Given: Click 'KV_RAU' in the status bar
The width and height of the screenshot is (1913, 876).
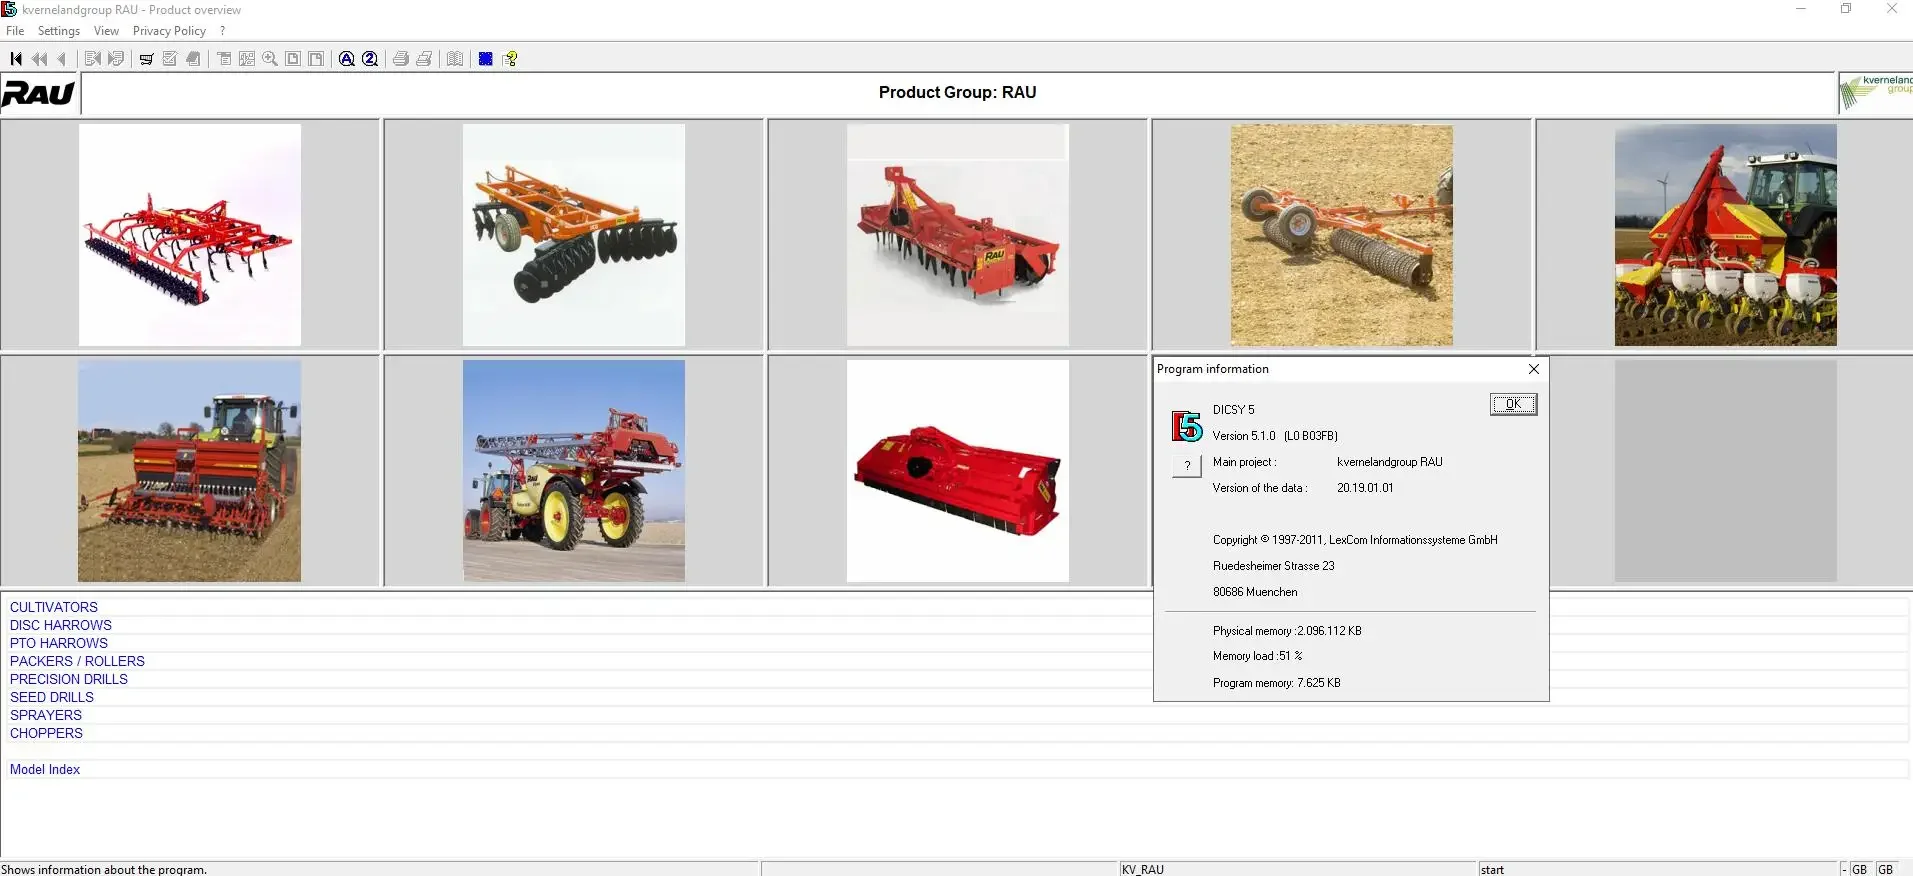Looking at the screenshot, I should point(1143,869).
